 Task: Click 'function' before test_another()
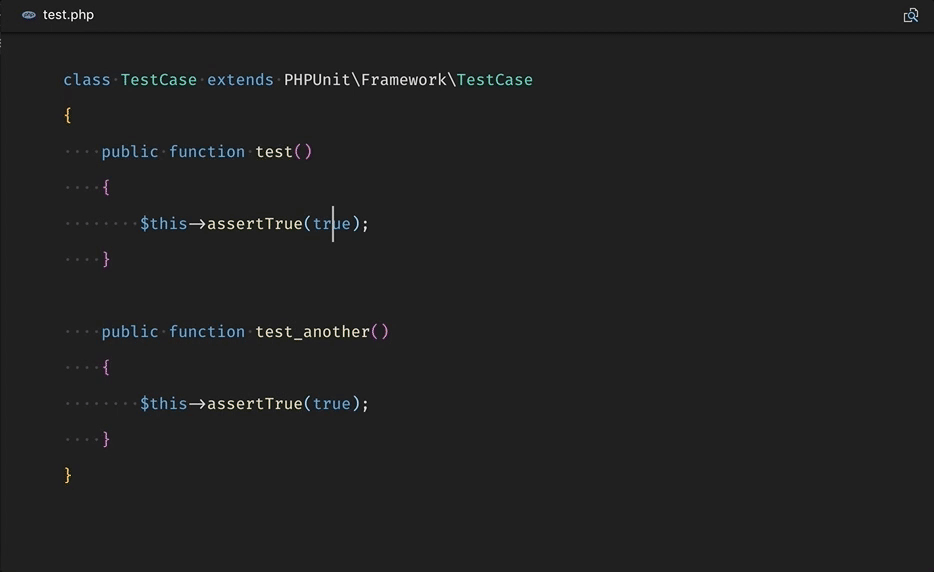tap(207, 332)
